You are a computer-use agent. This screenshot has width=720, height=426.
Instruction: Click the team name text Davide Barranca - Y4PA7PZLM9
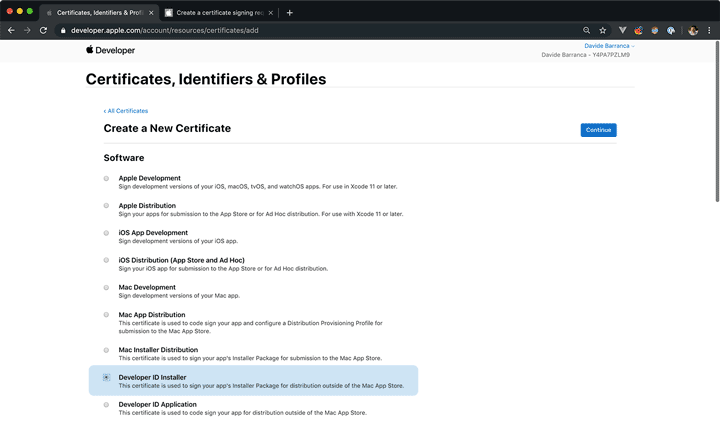point(585,55)
